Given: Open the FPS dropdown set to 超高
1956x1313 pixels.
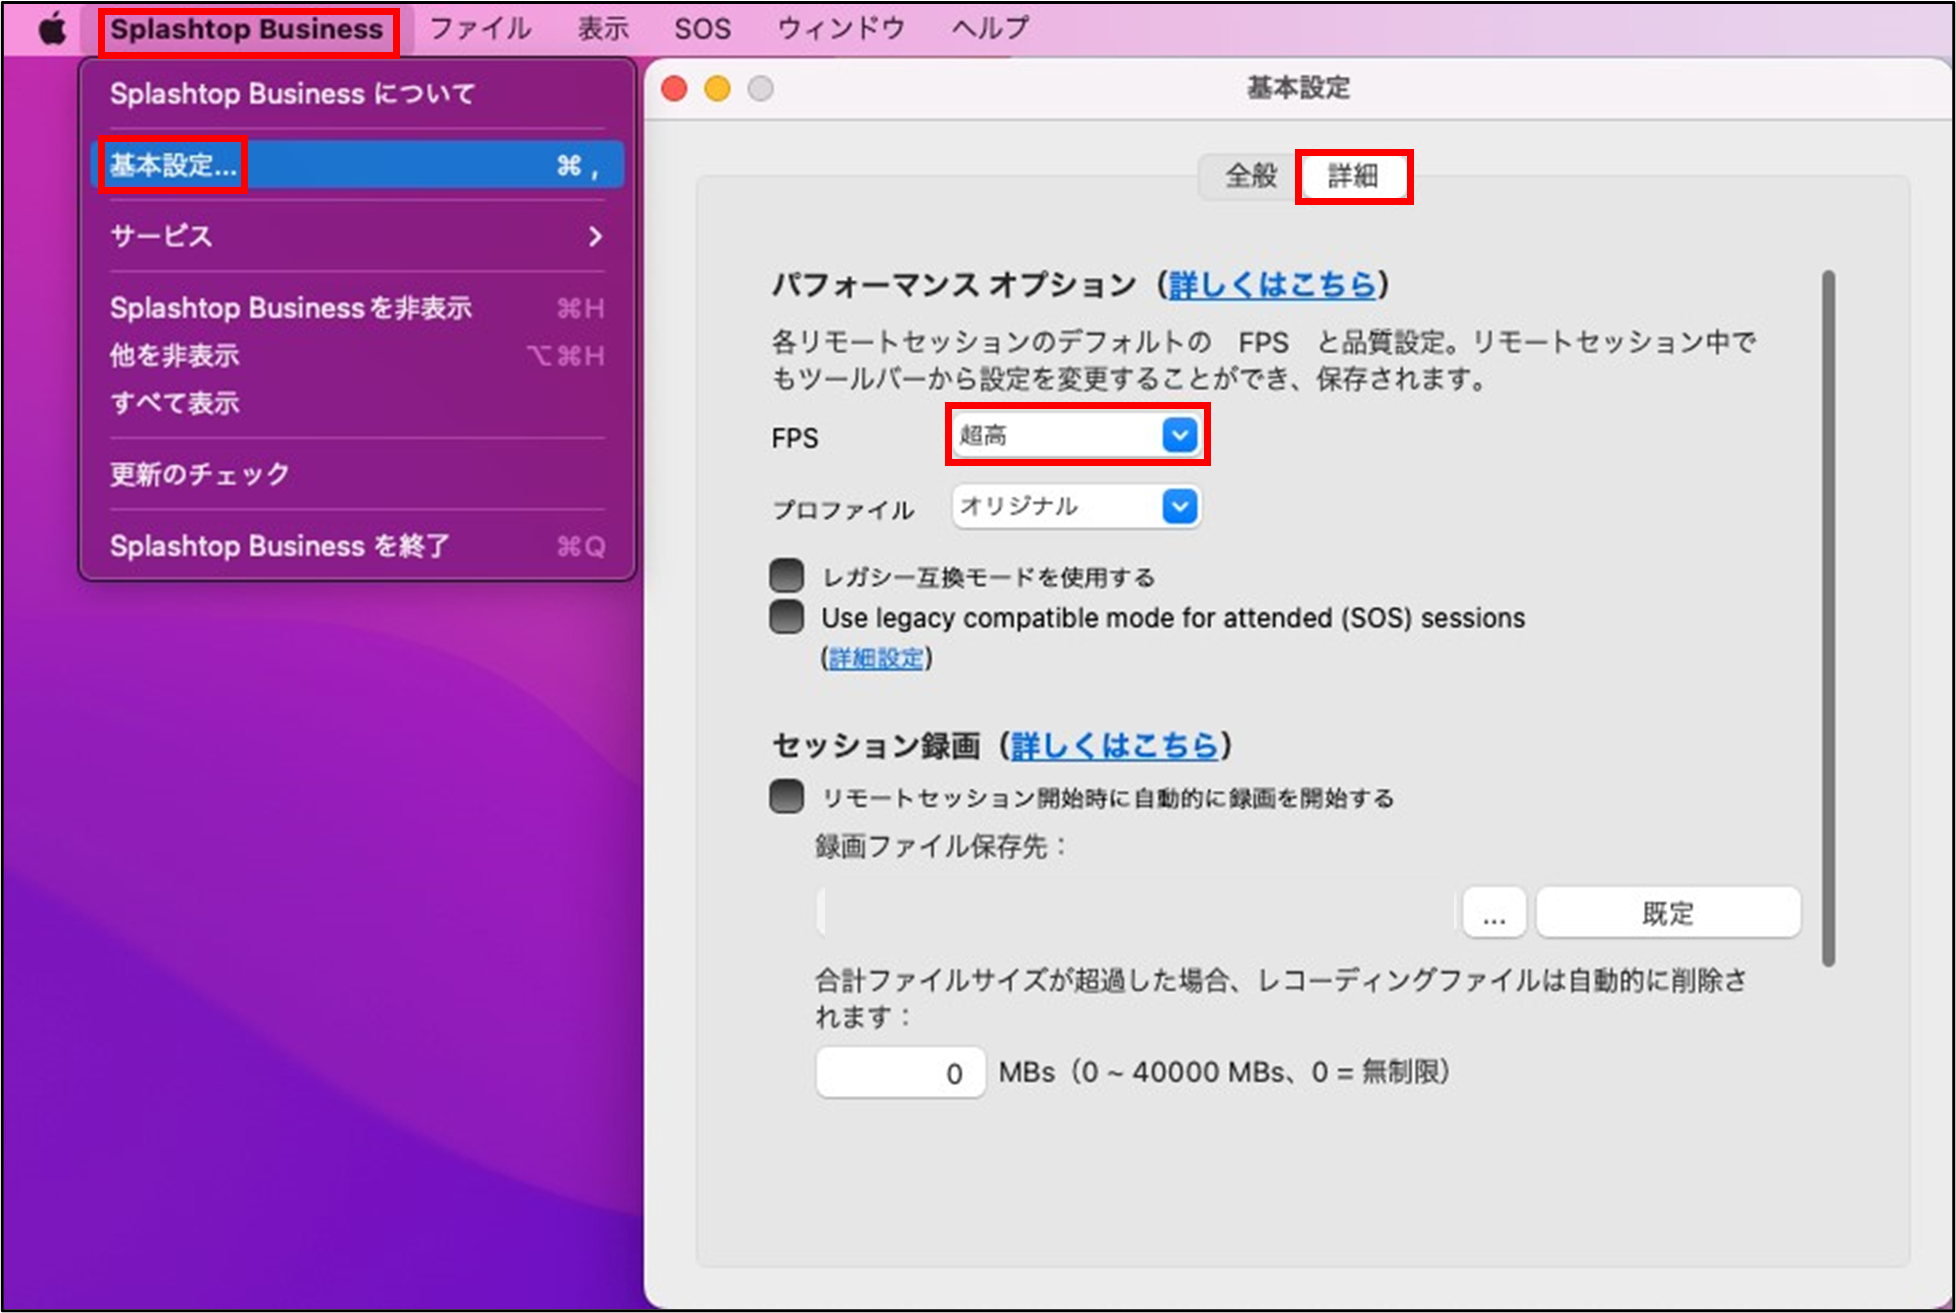Looking at the screenshot, I should (x=1060, y=434).
